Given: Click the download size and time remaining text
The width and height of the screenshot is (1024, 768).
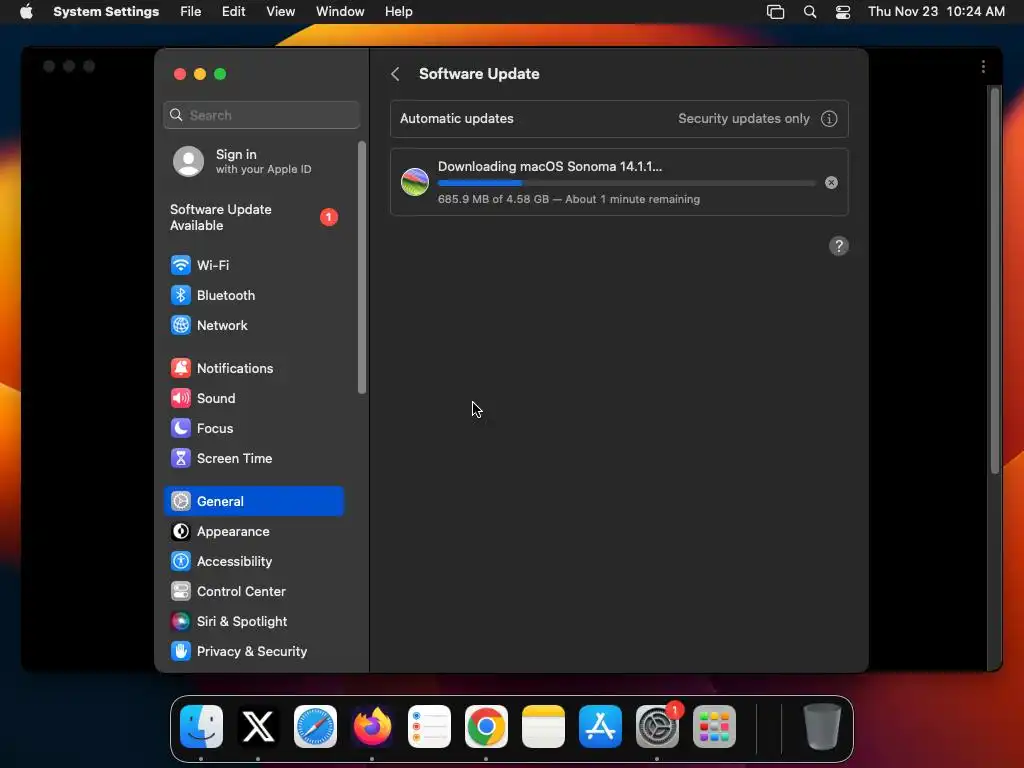Looking at the screenshot, I should point(569,199).
